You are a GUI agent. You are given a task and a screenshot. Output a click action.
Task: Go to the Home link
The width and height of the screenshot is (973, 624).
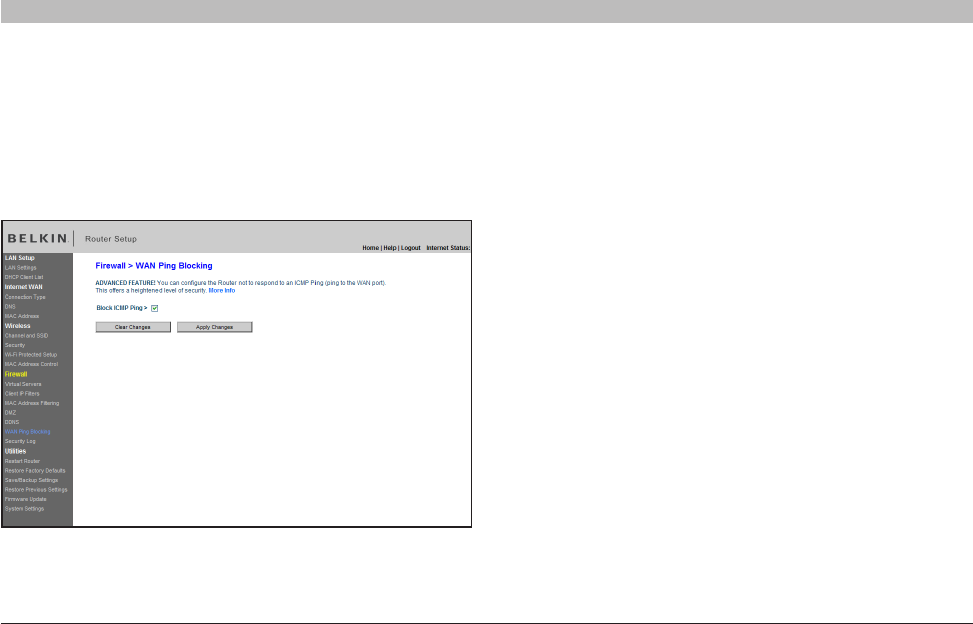click(x=370, y=247)
